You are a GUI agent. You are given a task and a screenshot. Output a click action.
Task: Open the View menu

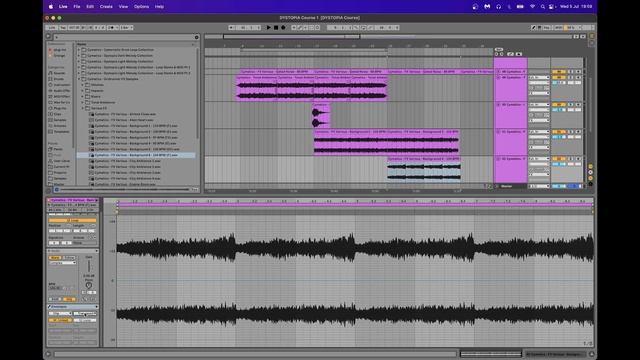click(x=123, y=7)
